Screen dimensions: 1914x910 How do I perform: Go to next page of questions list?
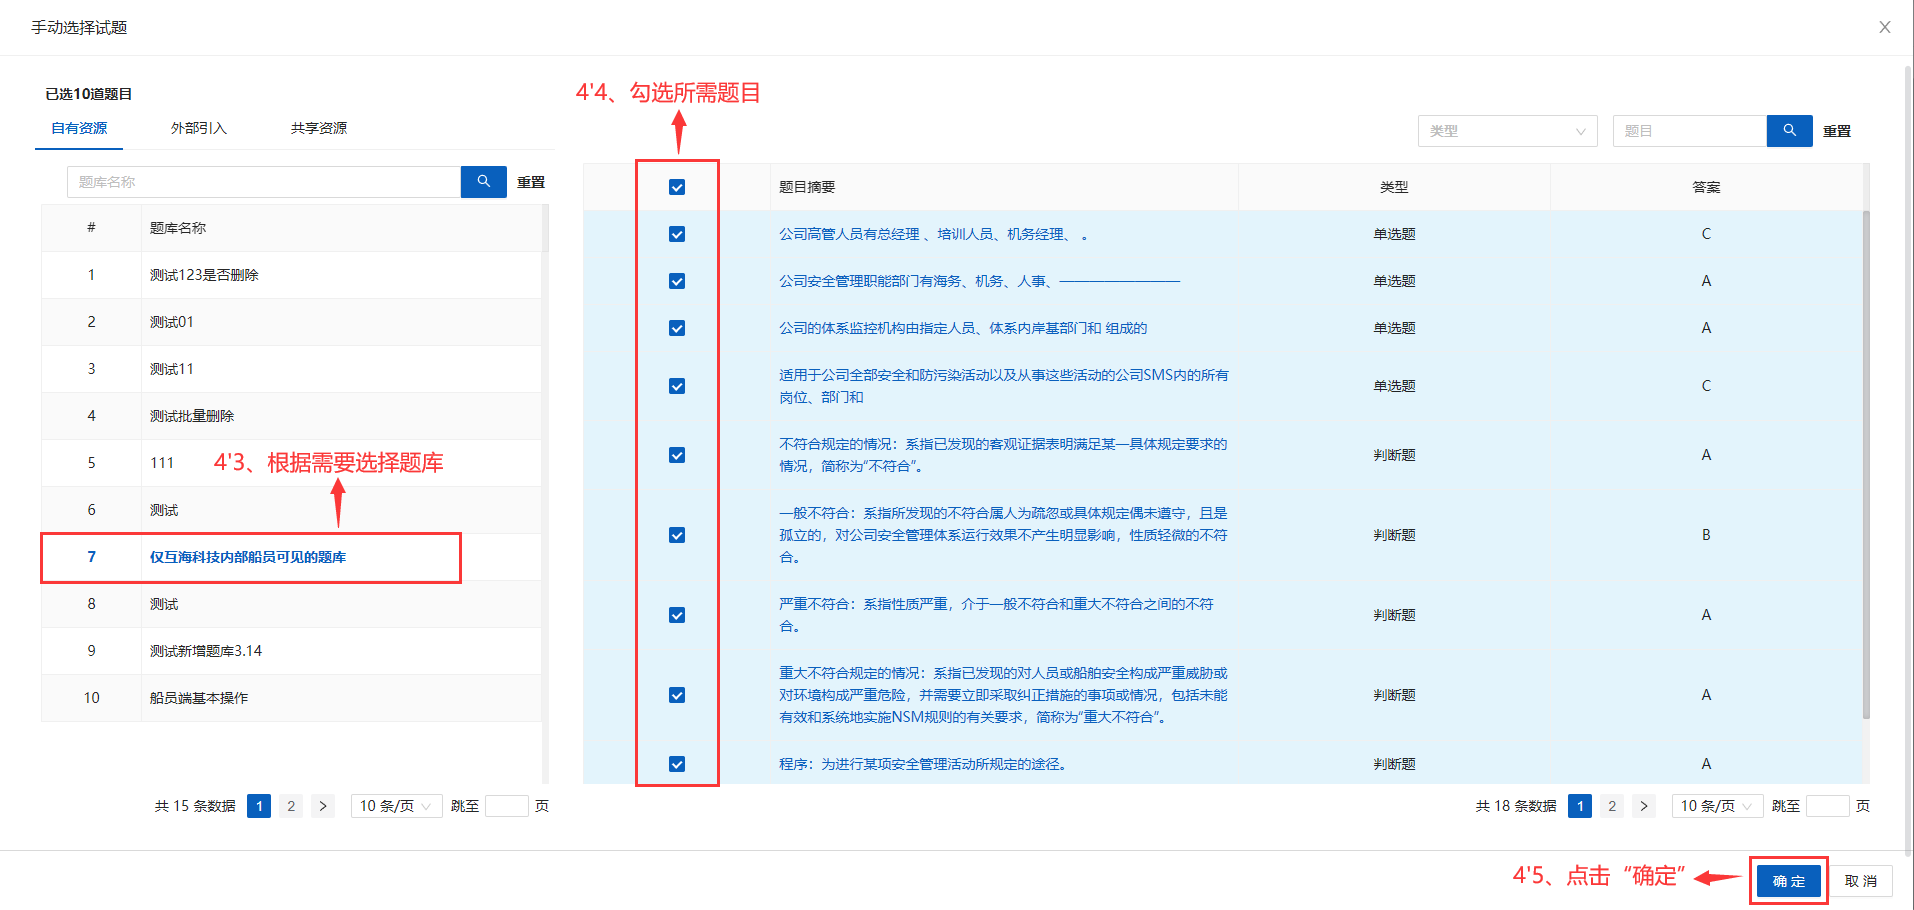[1644, 806]
